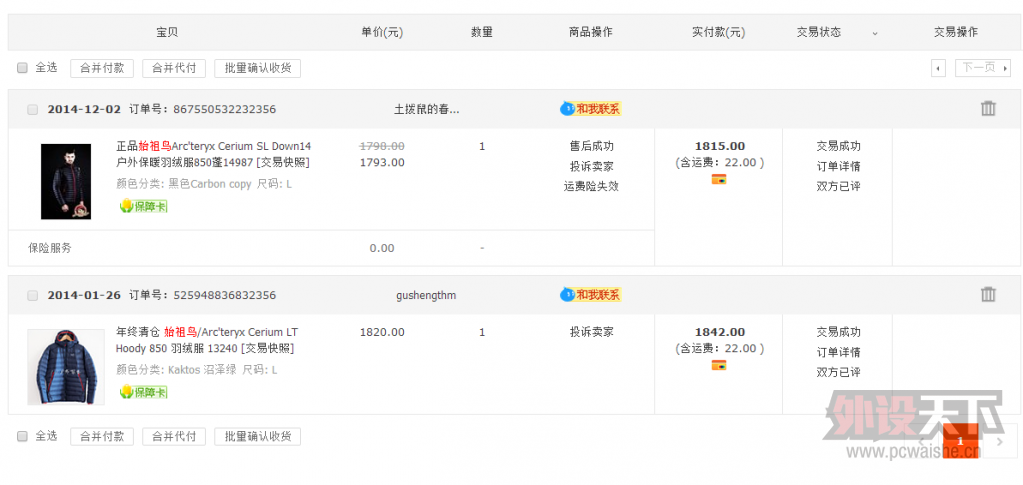
Task: Tick the bottom 全选 checkbox
Action: click(22, 436)
